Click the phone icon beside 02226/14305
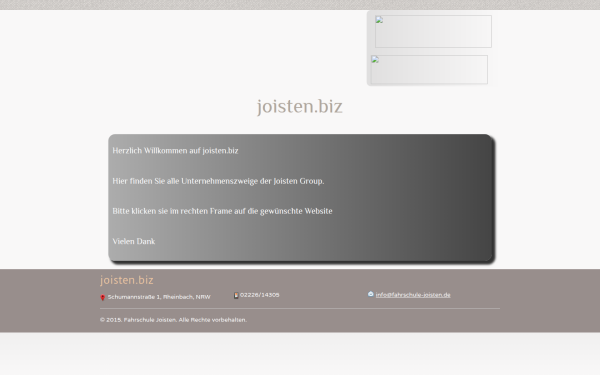Image resolution: width=600 pixels, height=375 pixels. (236, 295)
